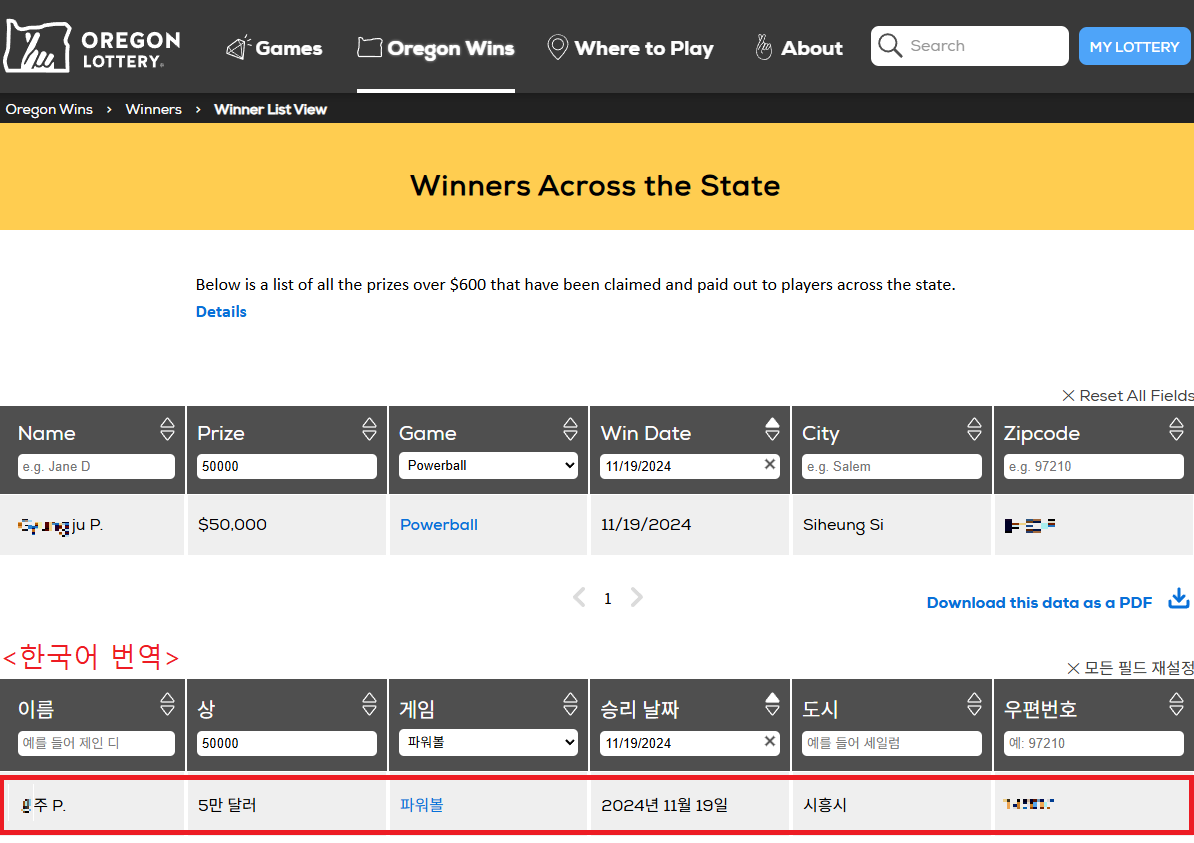
Task: Open the Powerball game filter dropdown
Action: (x=488, y=466)
